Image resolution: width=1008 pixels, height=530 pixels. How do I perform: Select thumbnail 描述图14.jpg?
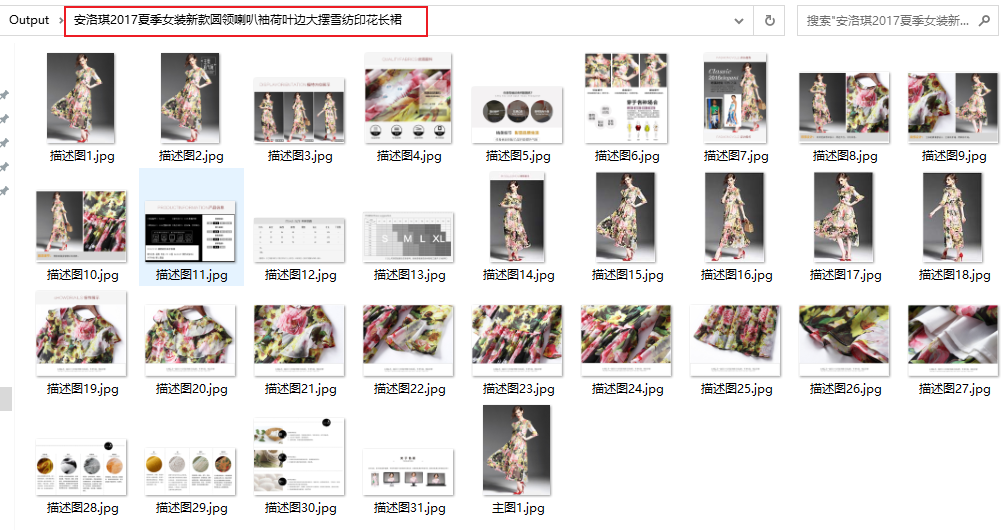point(517,217)
